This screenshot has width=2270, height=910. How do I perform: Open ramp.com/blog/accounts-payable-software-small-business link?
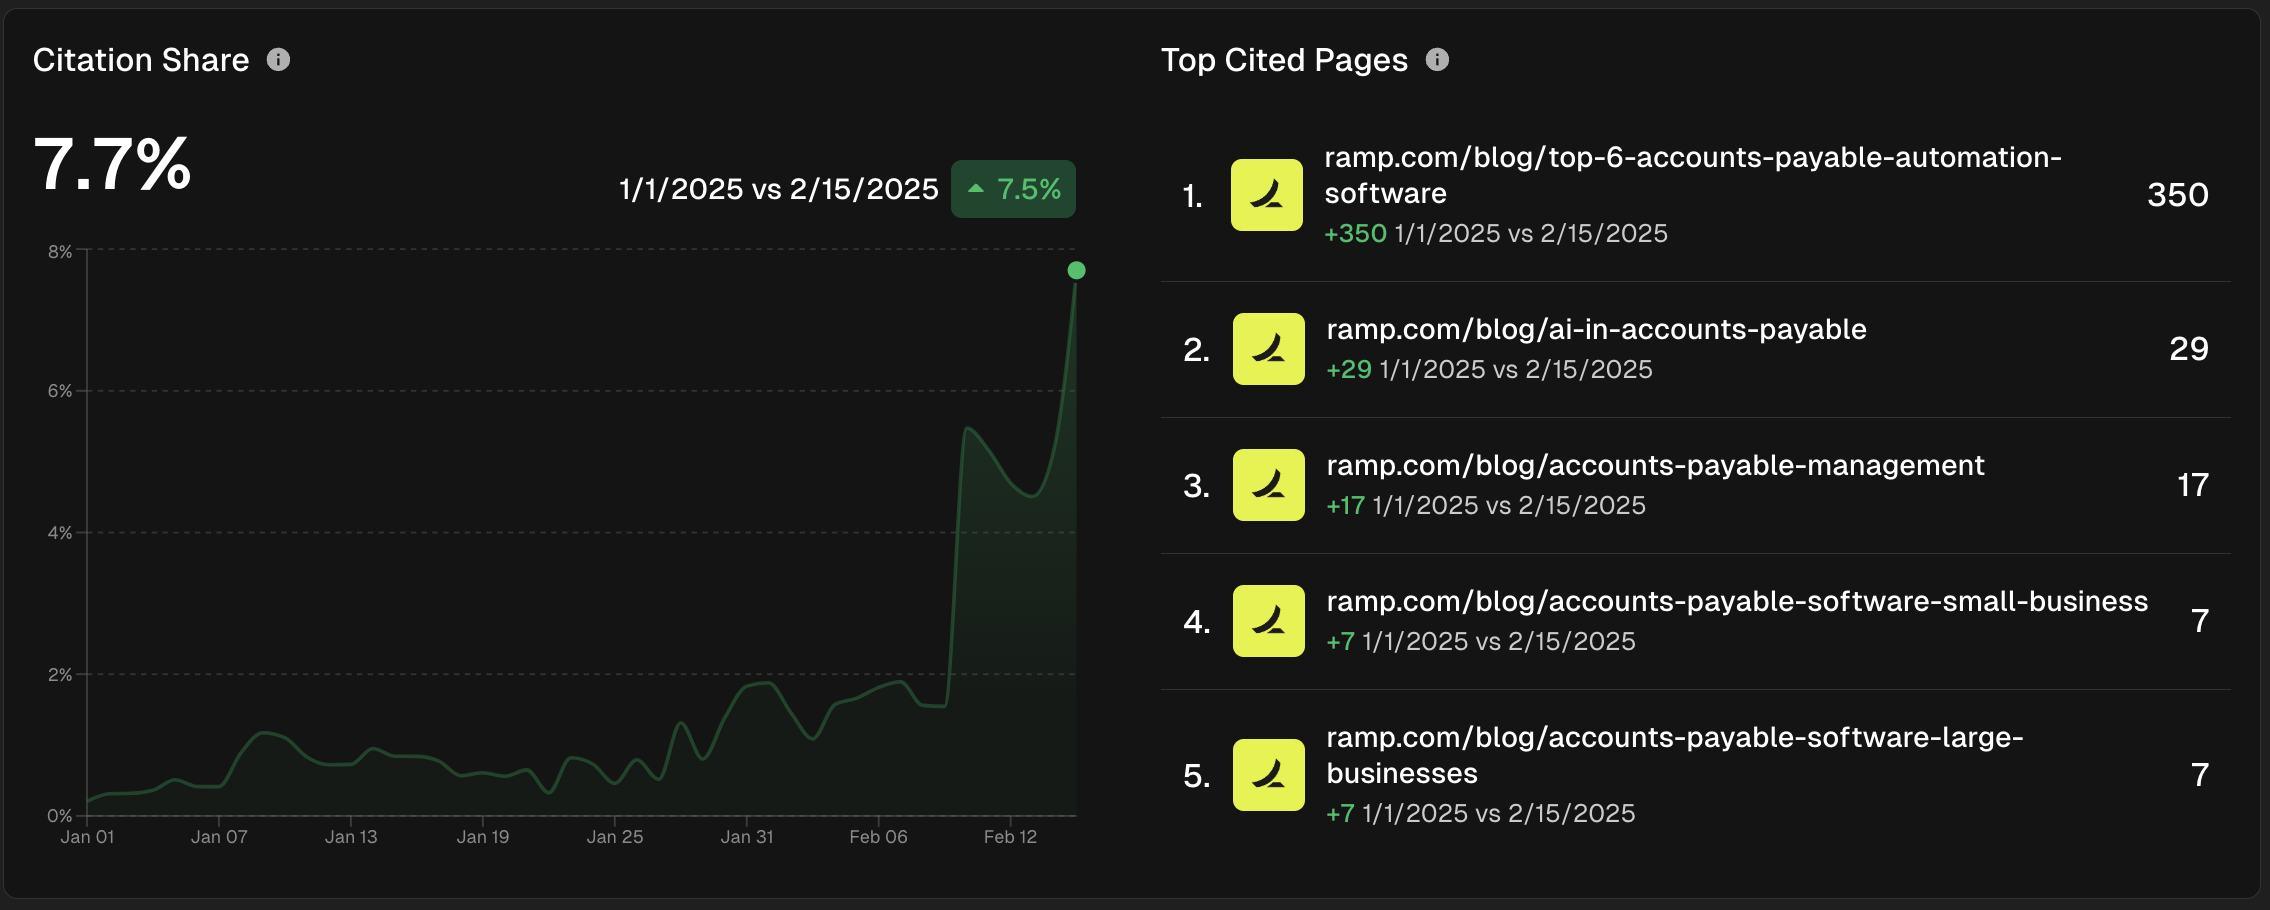(x=1737, y=601)
